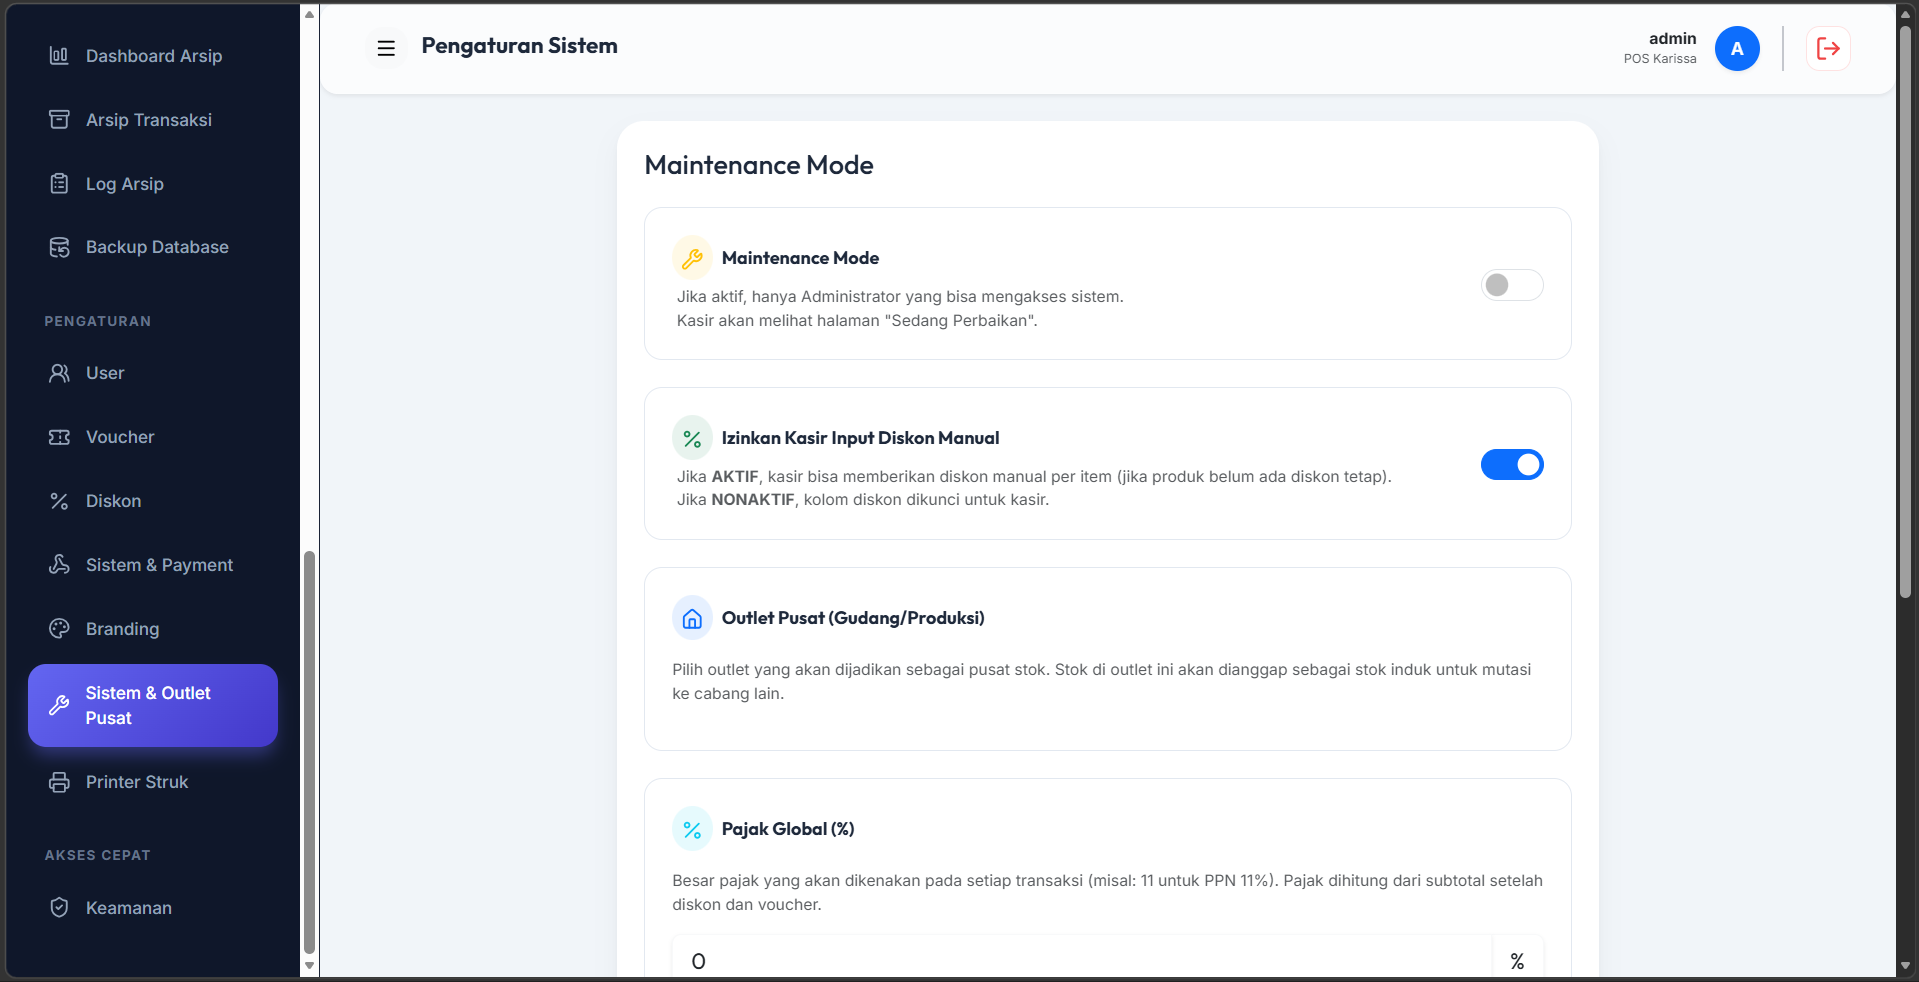Click the sidebar scroll down arrow
This screenshot has height=982, width=1919.
pyautogui.click(x=309, y=966)
